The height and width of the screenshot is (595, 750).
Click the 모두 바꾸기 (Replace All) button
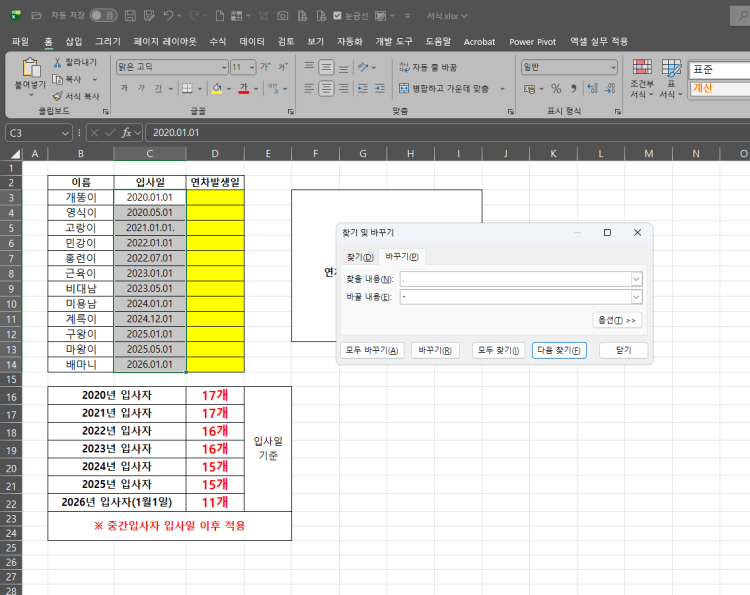click(x=372, y=350)
